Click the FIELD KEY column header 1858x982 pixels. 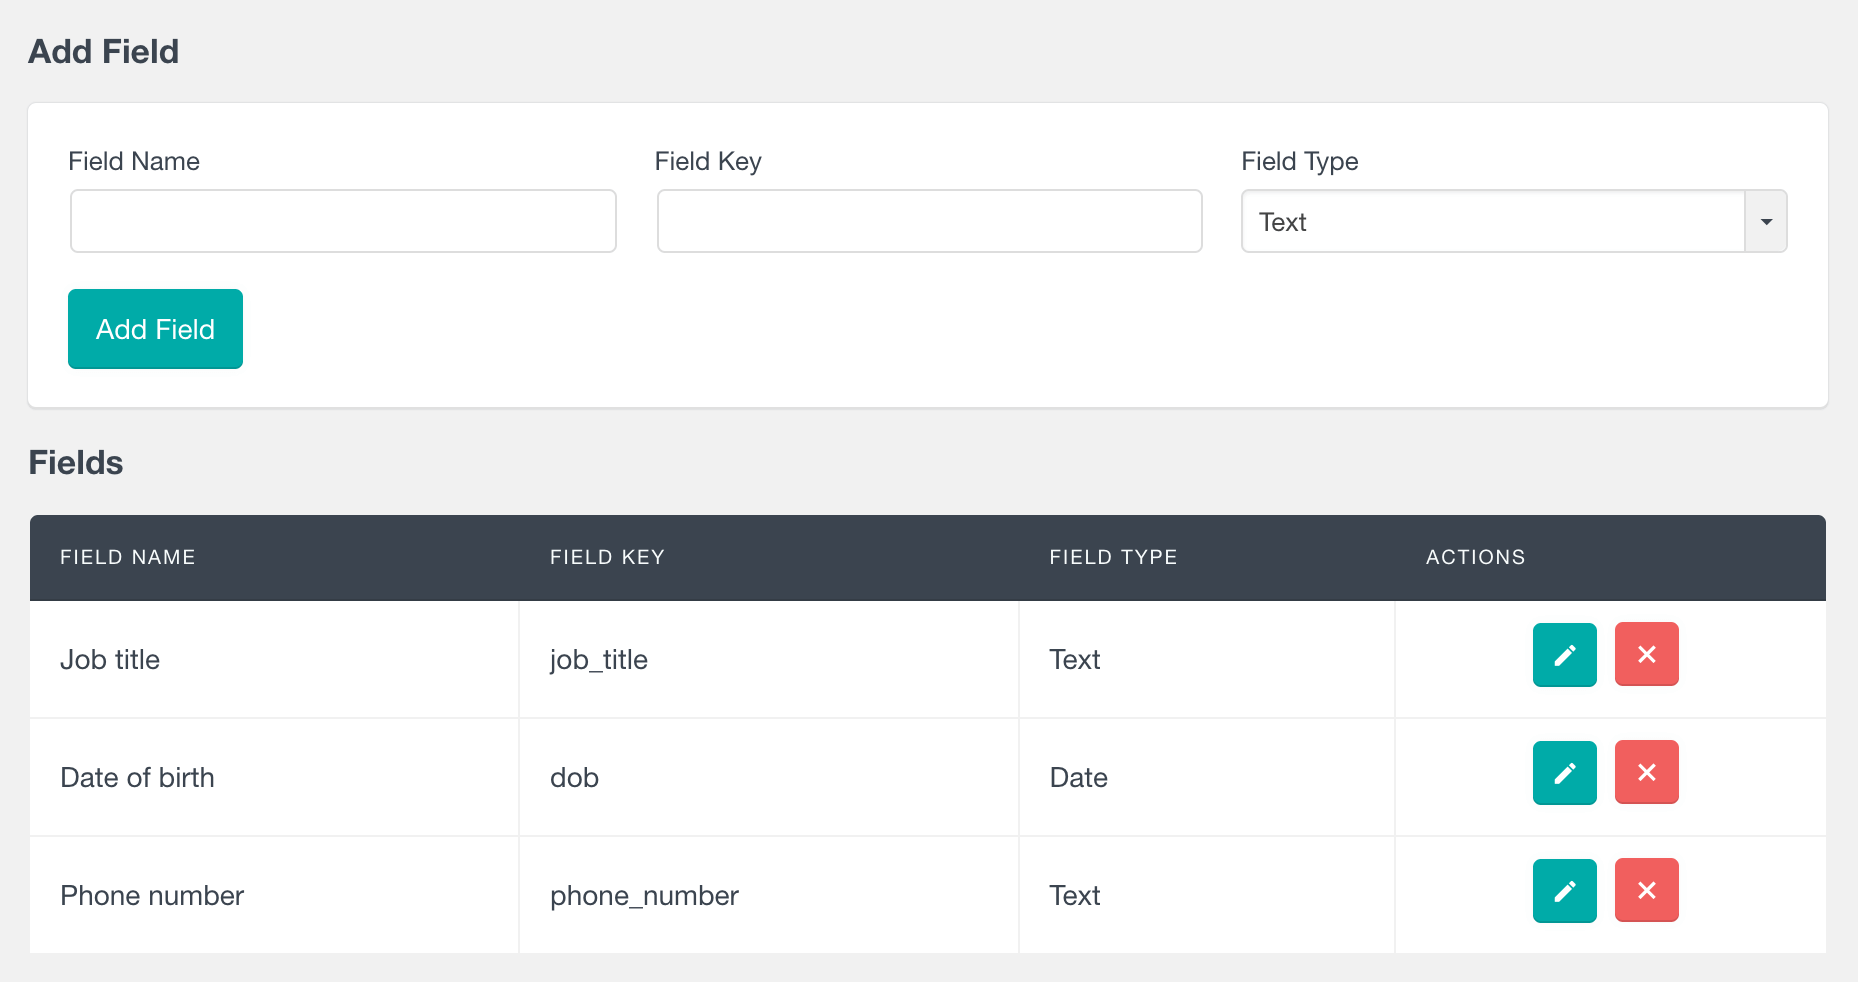click(x=607, y=558)
